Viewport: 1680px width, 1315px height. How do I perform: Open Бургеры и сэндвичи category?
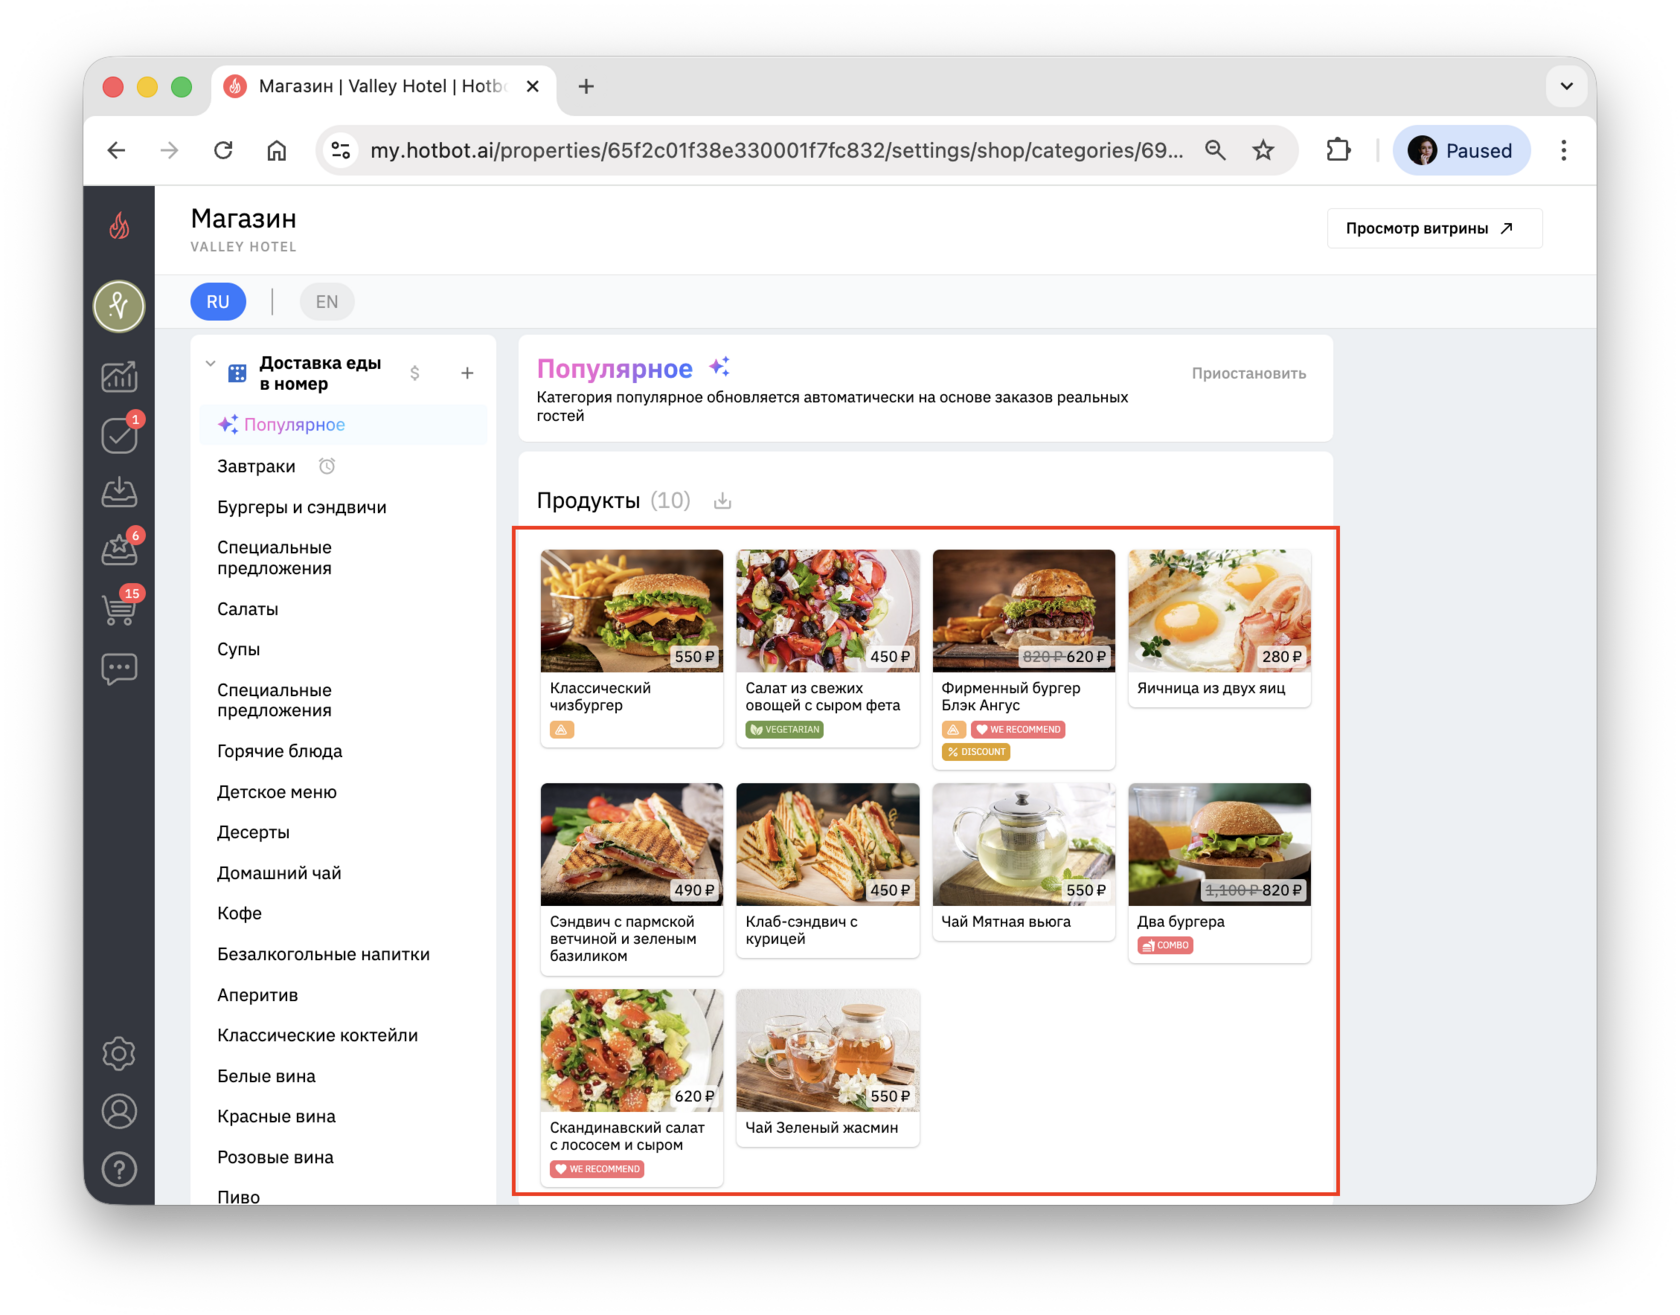point(302,508)
